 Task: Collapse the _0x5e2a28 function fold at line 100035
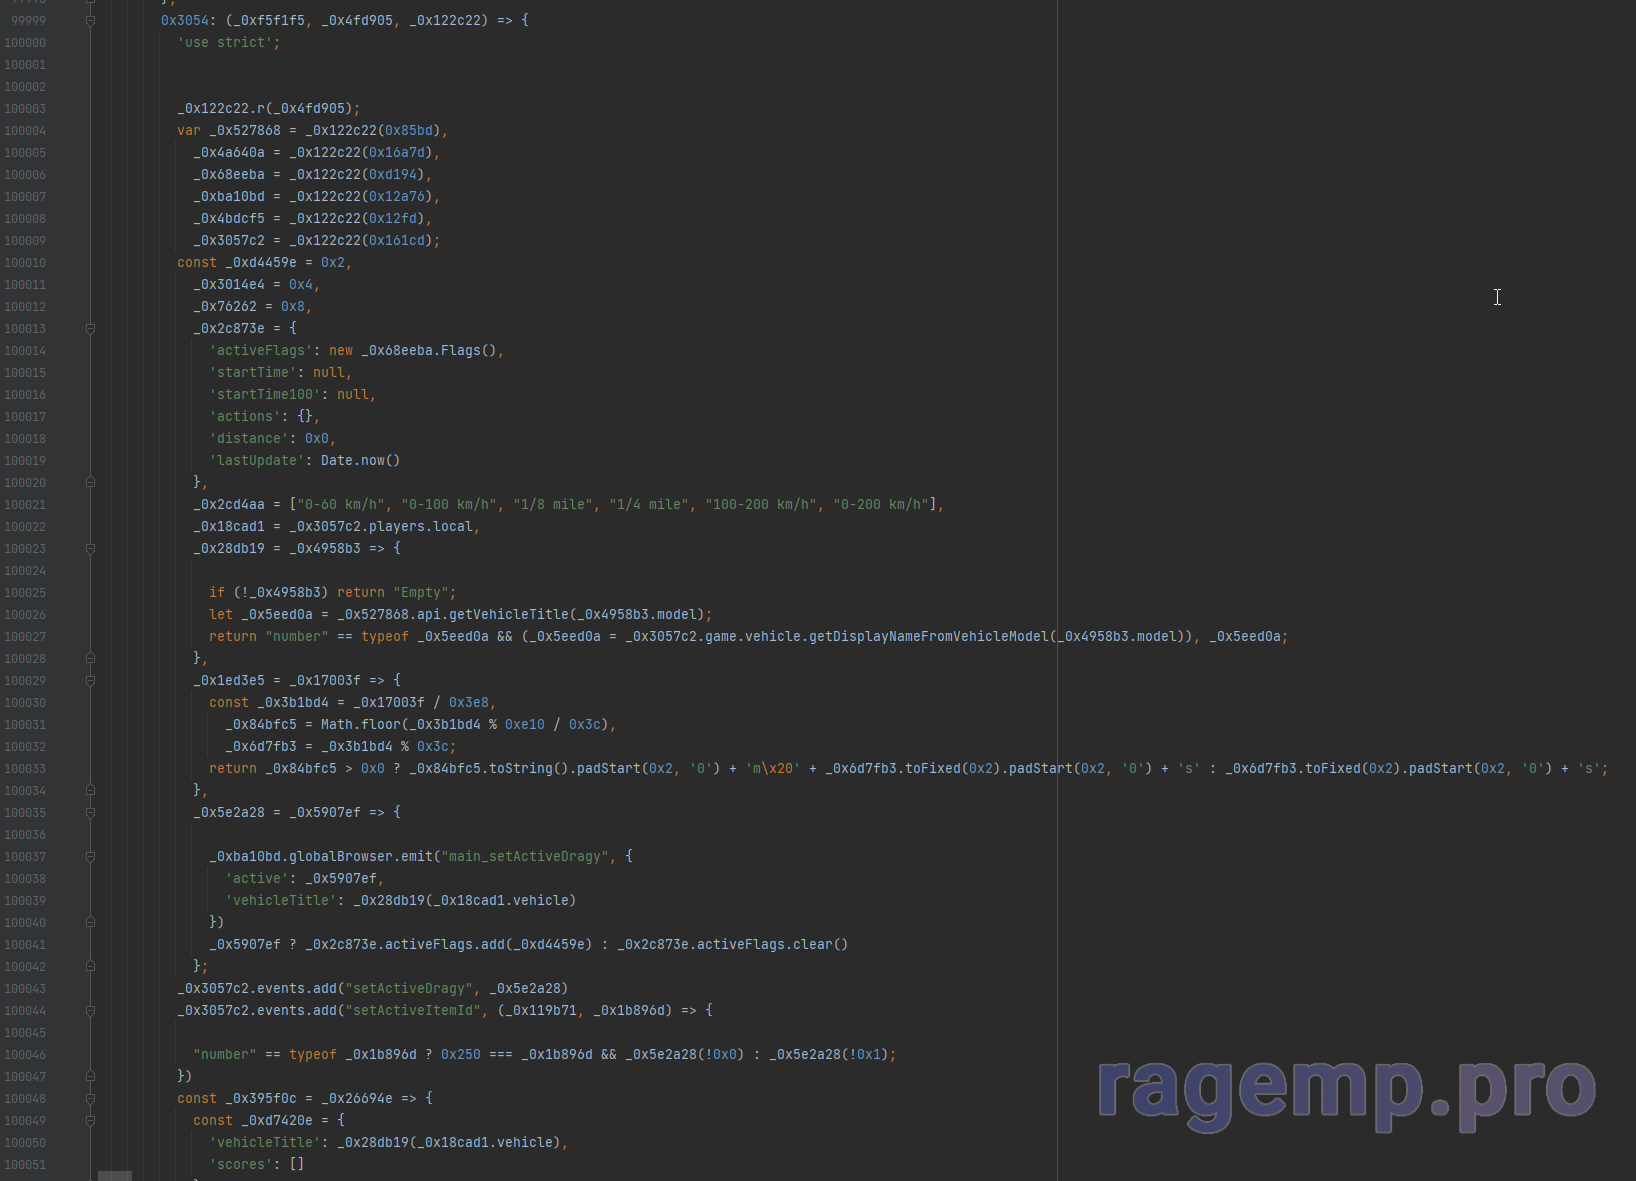(x=90, y=812)
